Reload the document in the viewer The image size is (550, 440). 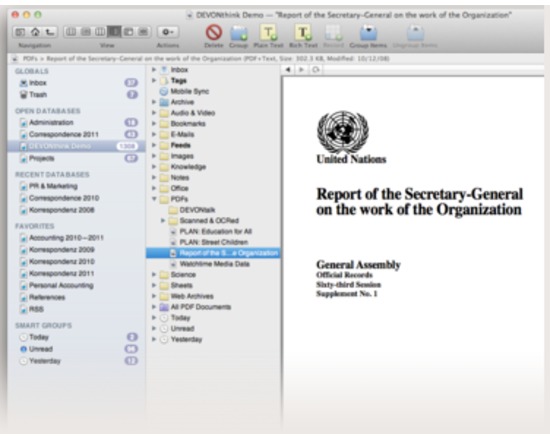[315, 70]
